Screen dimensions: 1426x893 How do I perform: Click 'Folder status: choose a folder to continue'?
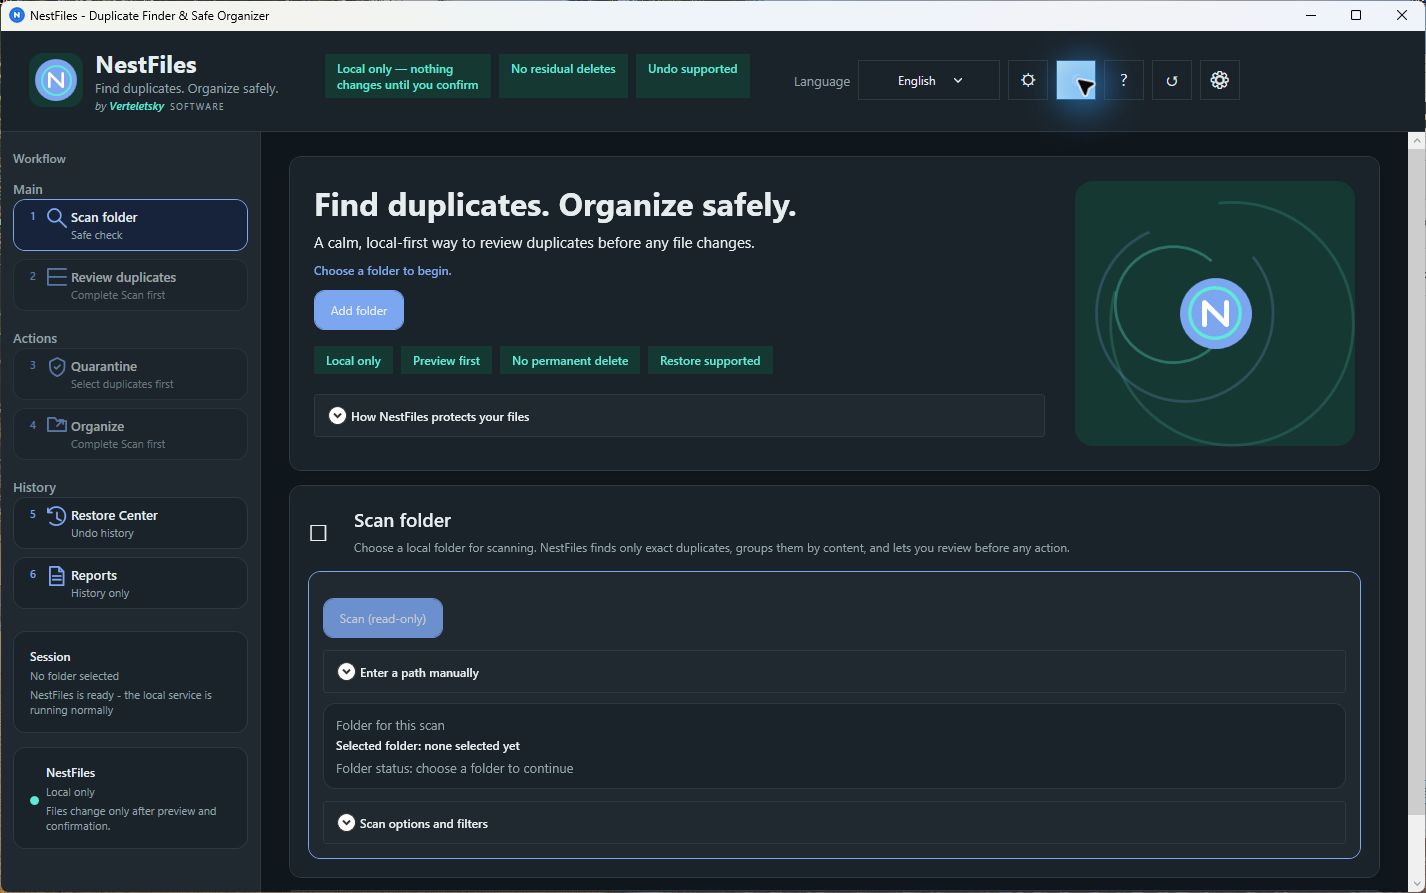tap(455, 769)
